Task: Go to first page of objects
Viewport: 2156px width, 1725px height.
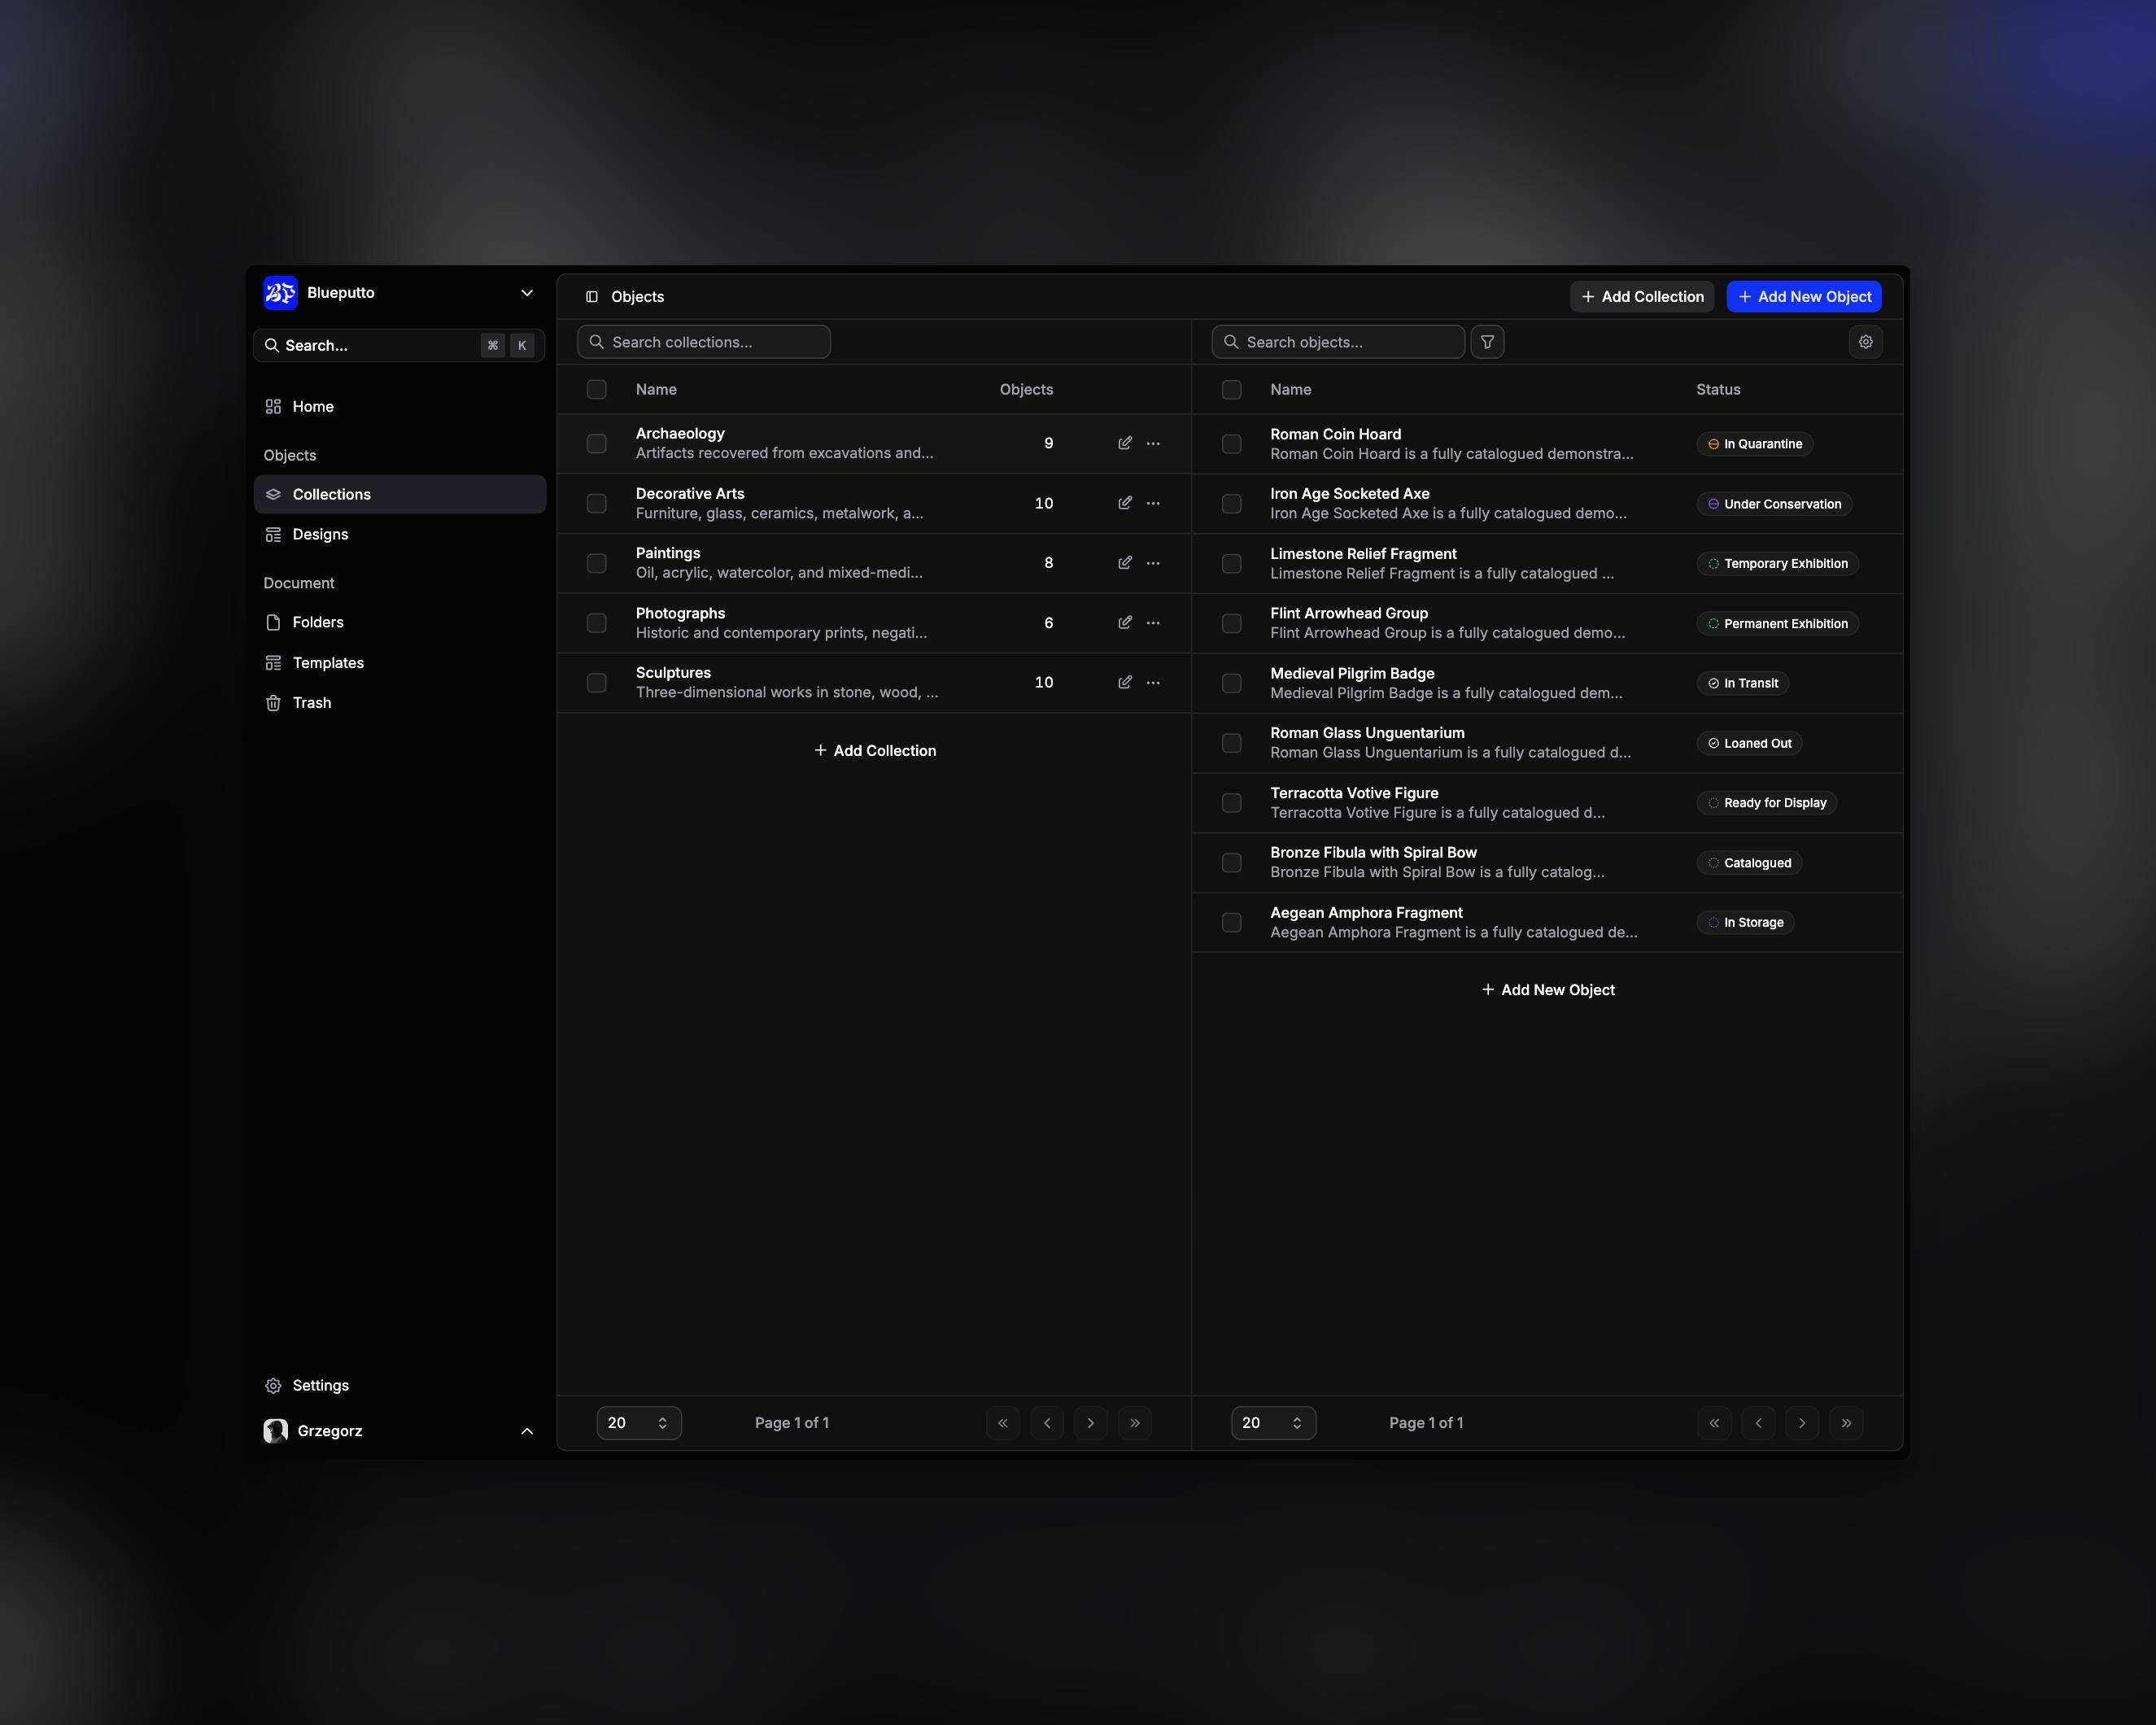Action: 1714,1423
